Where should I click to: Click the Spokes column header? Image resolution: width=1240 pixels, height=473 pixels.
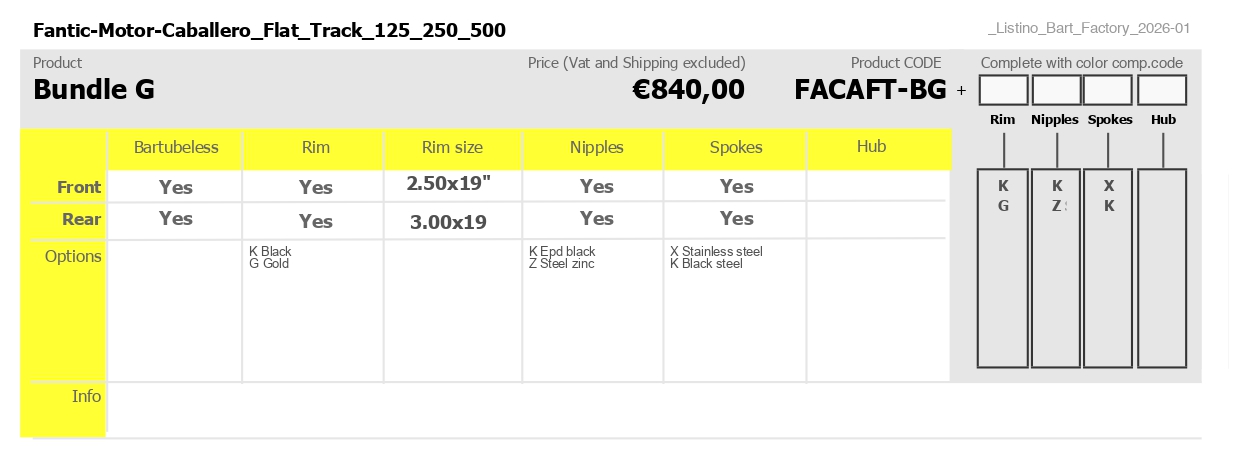point(736,148)
